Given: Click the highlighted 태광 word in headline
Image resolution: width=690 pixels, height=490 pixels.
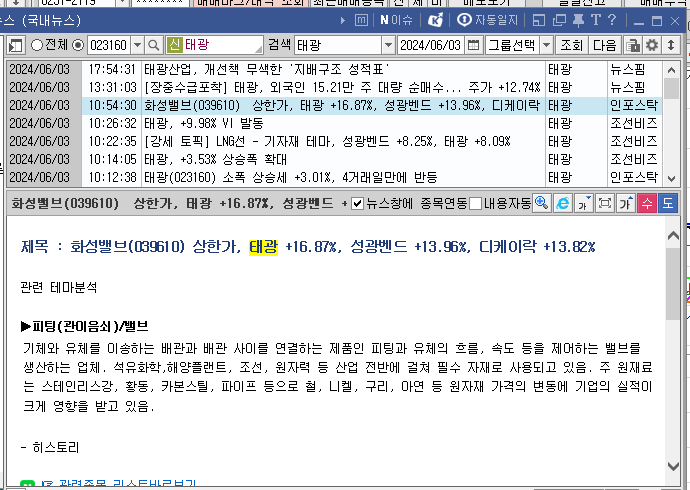Looking at the screenshot, I should click(263, 247).
